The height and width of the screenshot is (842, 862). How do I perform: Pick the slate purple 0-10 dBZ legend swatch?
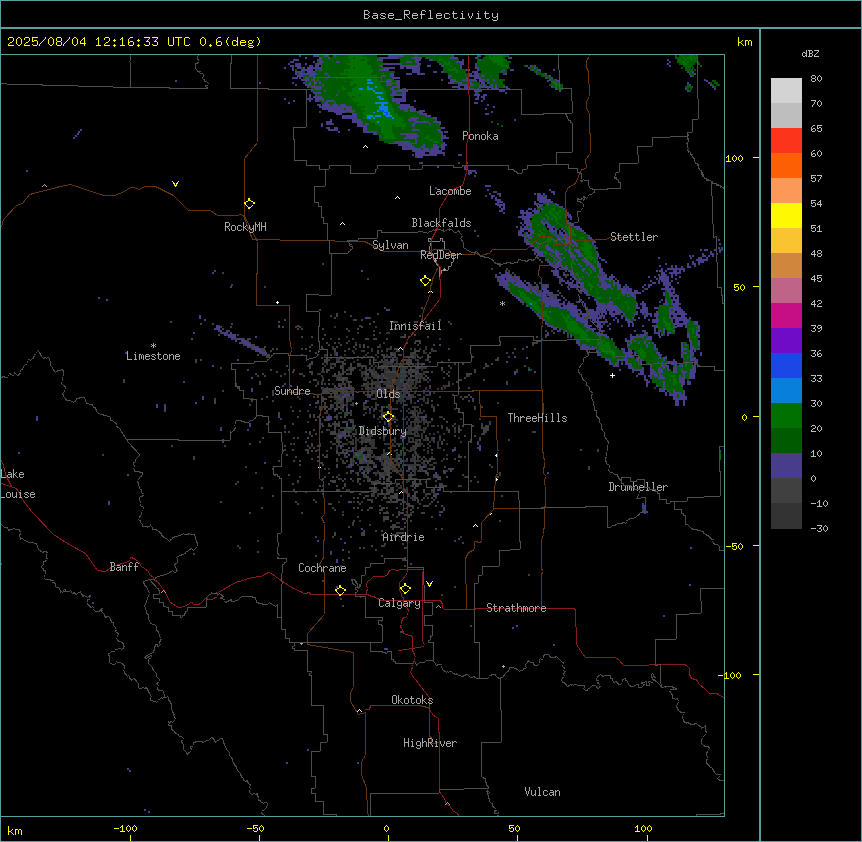[786, 466]
